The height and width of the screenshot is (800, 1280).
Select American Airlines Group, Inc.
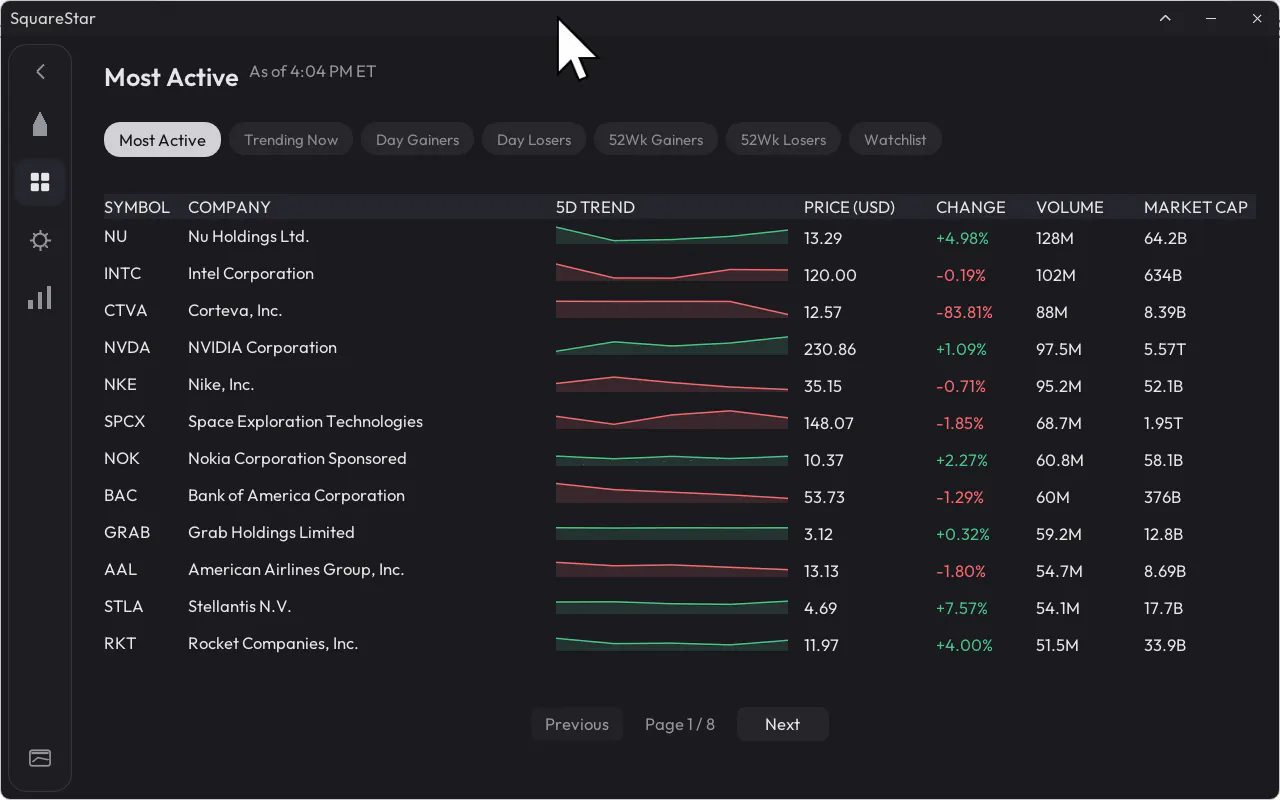[296, 569]
